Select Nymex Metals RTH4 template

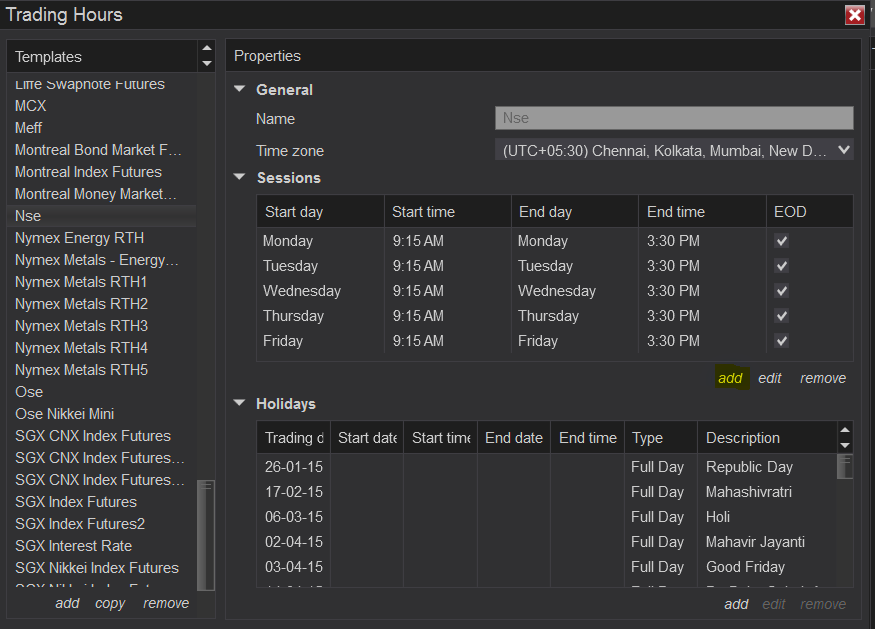click(x=102, y=348)
